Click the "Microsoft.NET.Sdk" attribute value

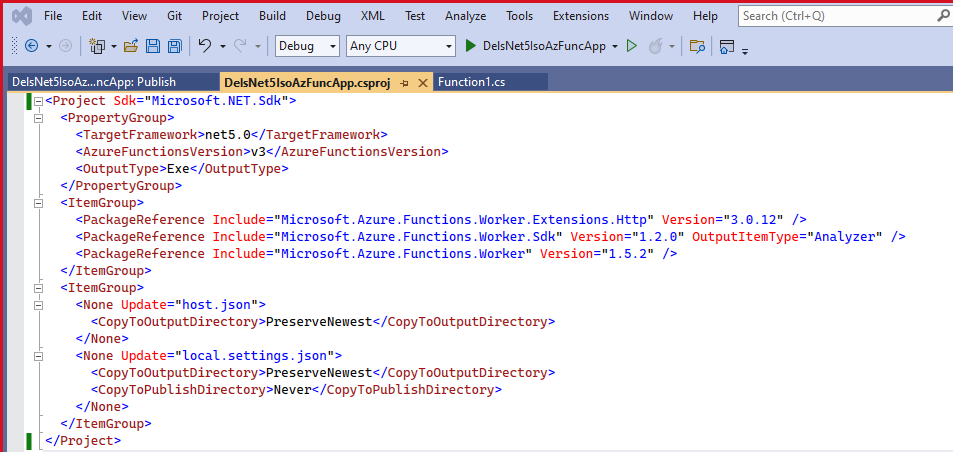[x=216, y=101]
